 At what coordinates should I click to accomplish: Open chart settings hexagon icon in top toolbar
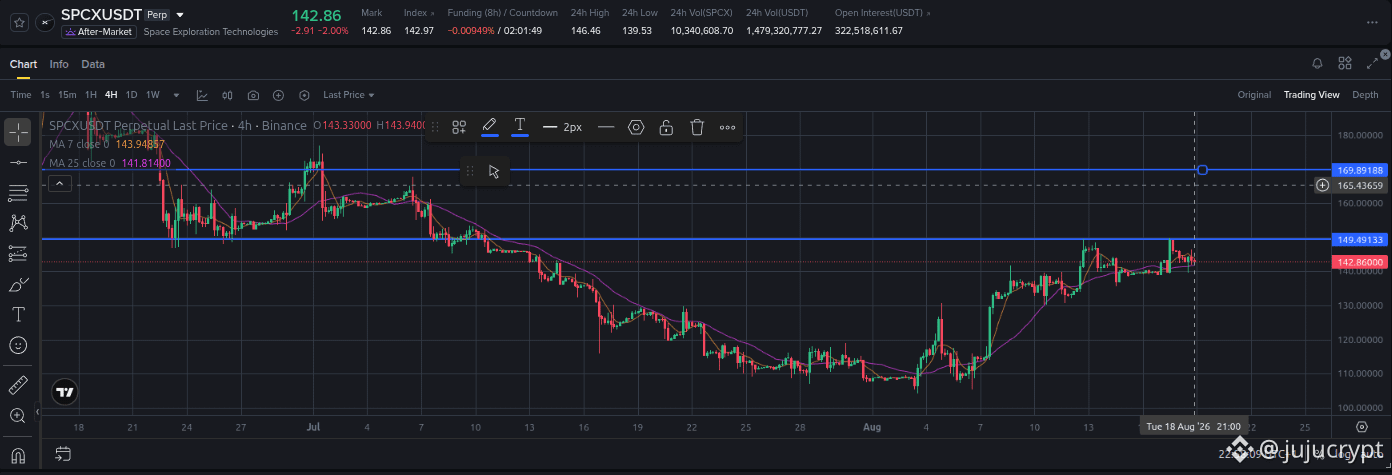(304, 95)
